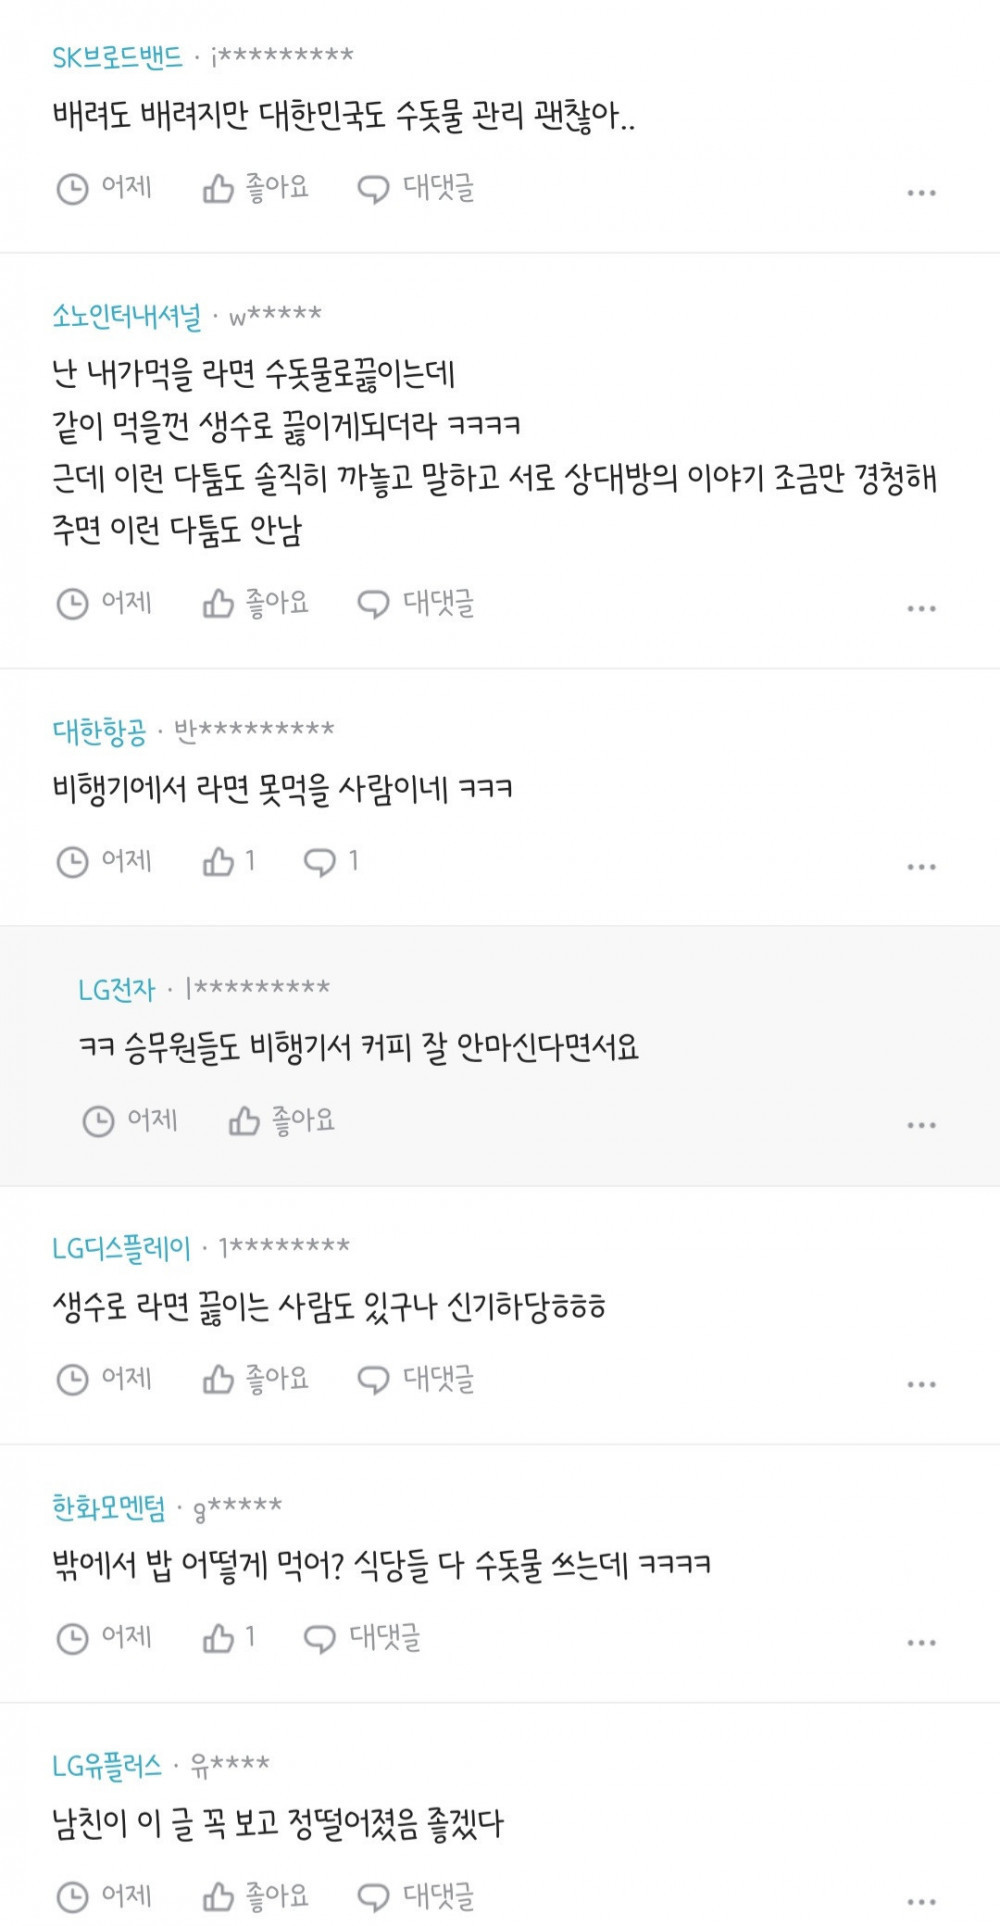Like the SK브로드밴드 comment
Viewport: 1000px width, 1926px height.
point(255,188)
